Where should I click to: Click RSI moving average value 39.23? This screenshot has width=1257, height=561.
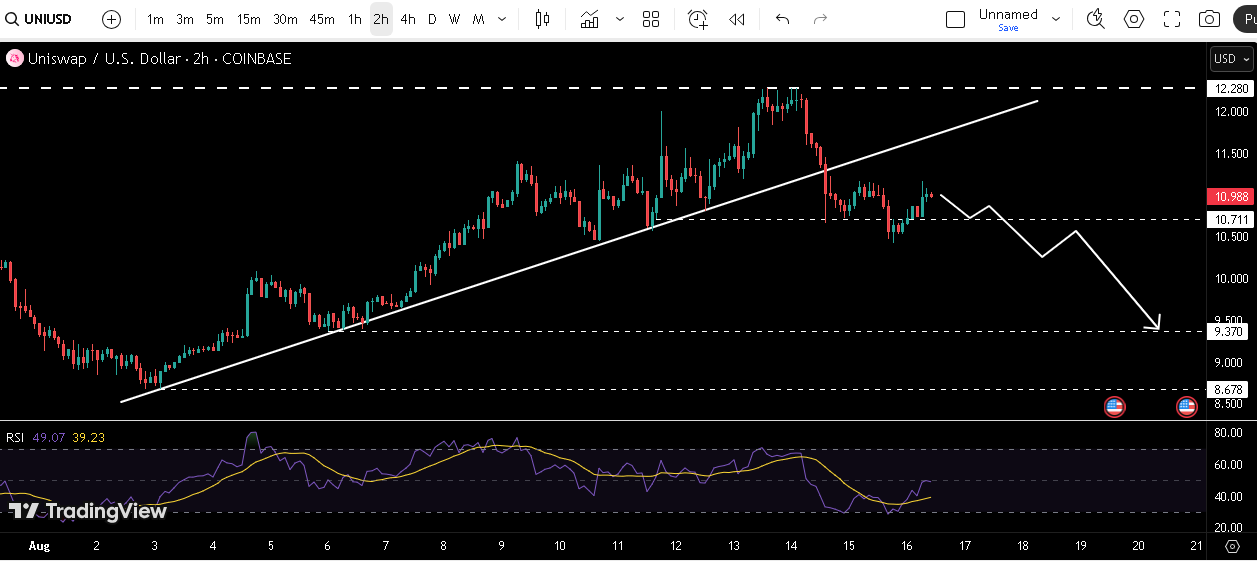tap(88, 437)
